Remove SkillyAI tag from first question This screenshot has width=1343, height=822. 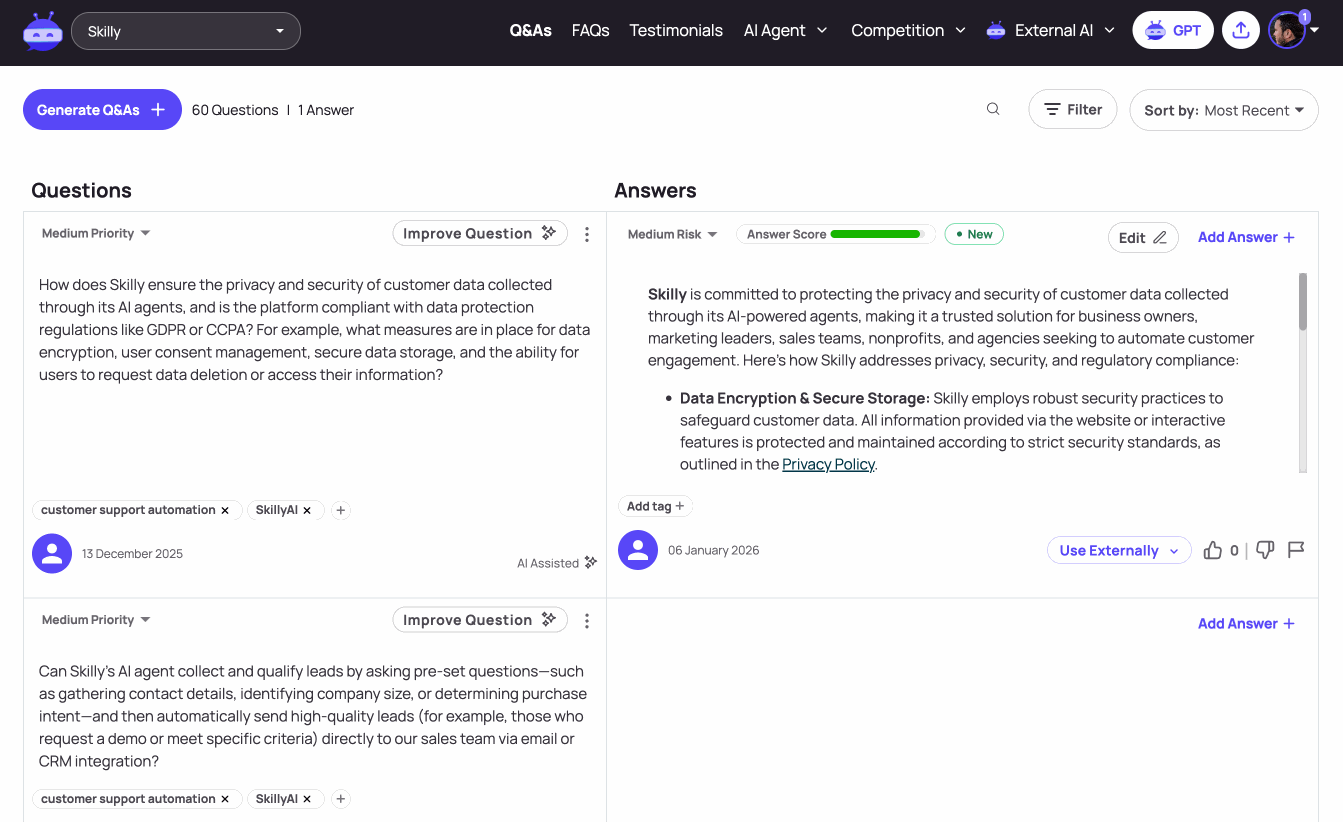tap(307, 510)
